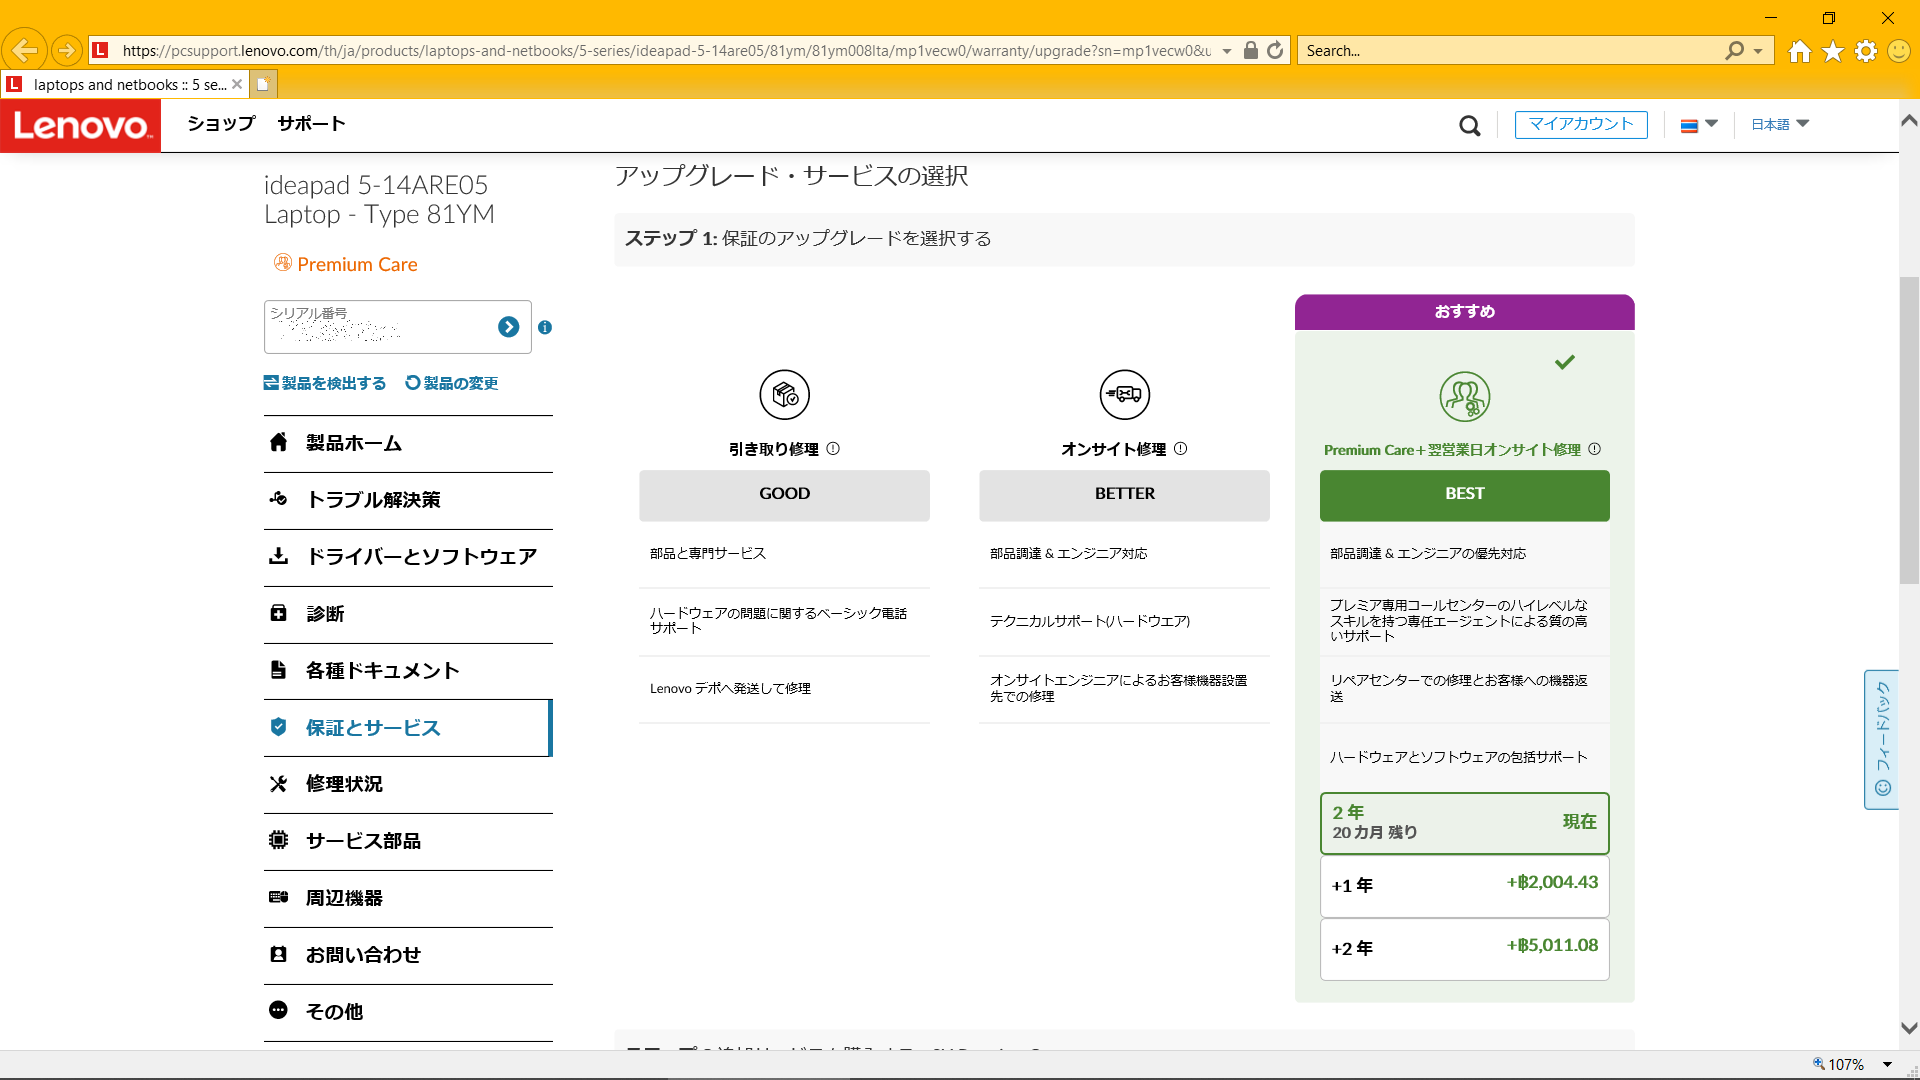Open the browser Tools gear icon
Screen dimensions: 1920x1080
[x=1866, y=51]
